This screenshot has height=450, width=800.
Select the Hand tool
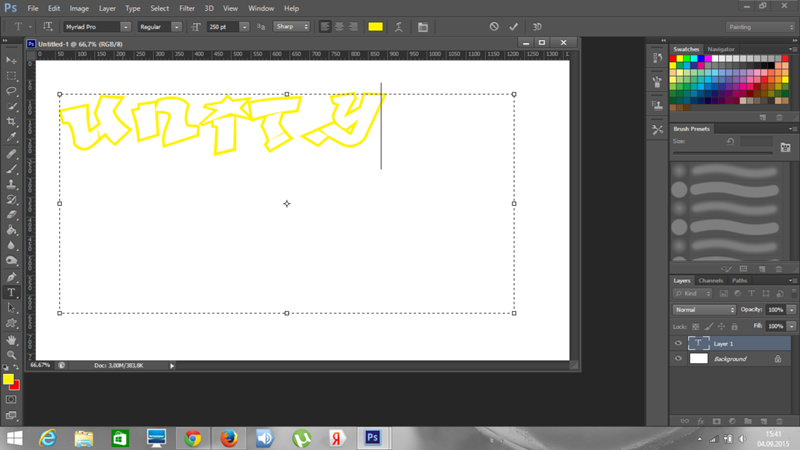[x=11, y=340]
